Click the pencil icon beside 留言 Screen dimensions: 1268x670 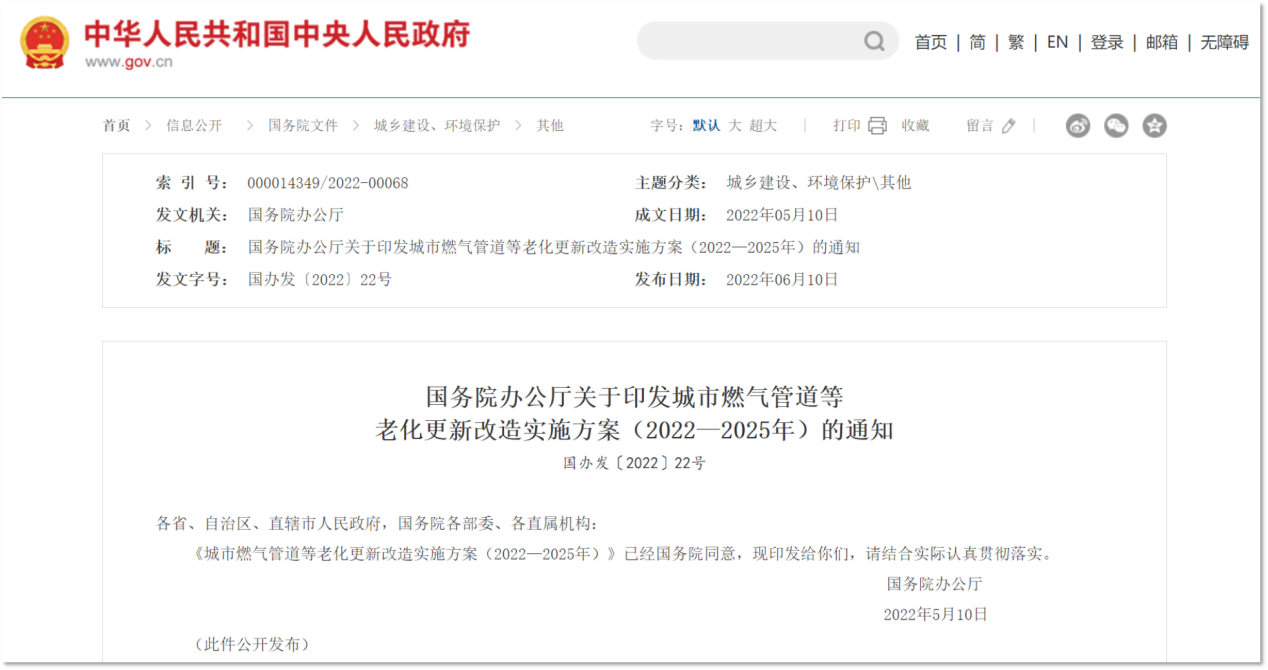[x=1008, y=125]
